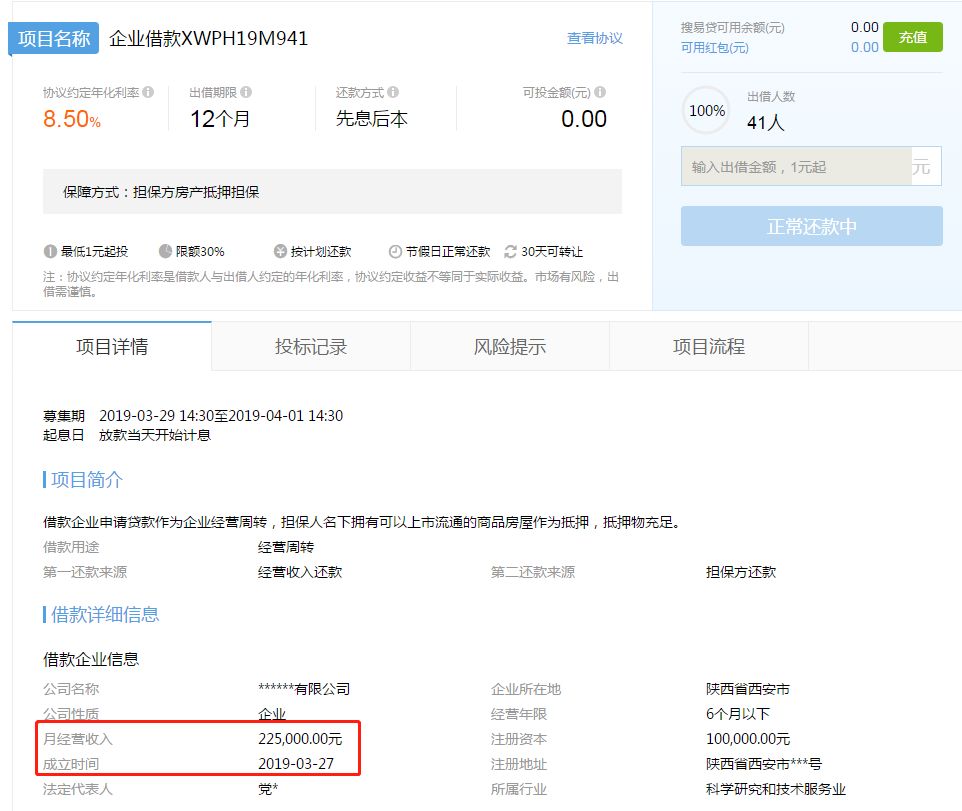Click info icon next to 出借期限
962x811 pixels.
tap(246, 92)
